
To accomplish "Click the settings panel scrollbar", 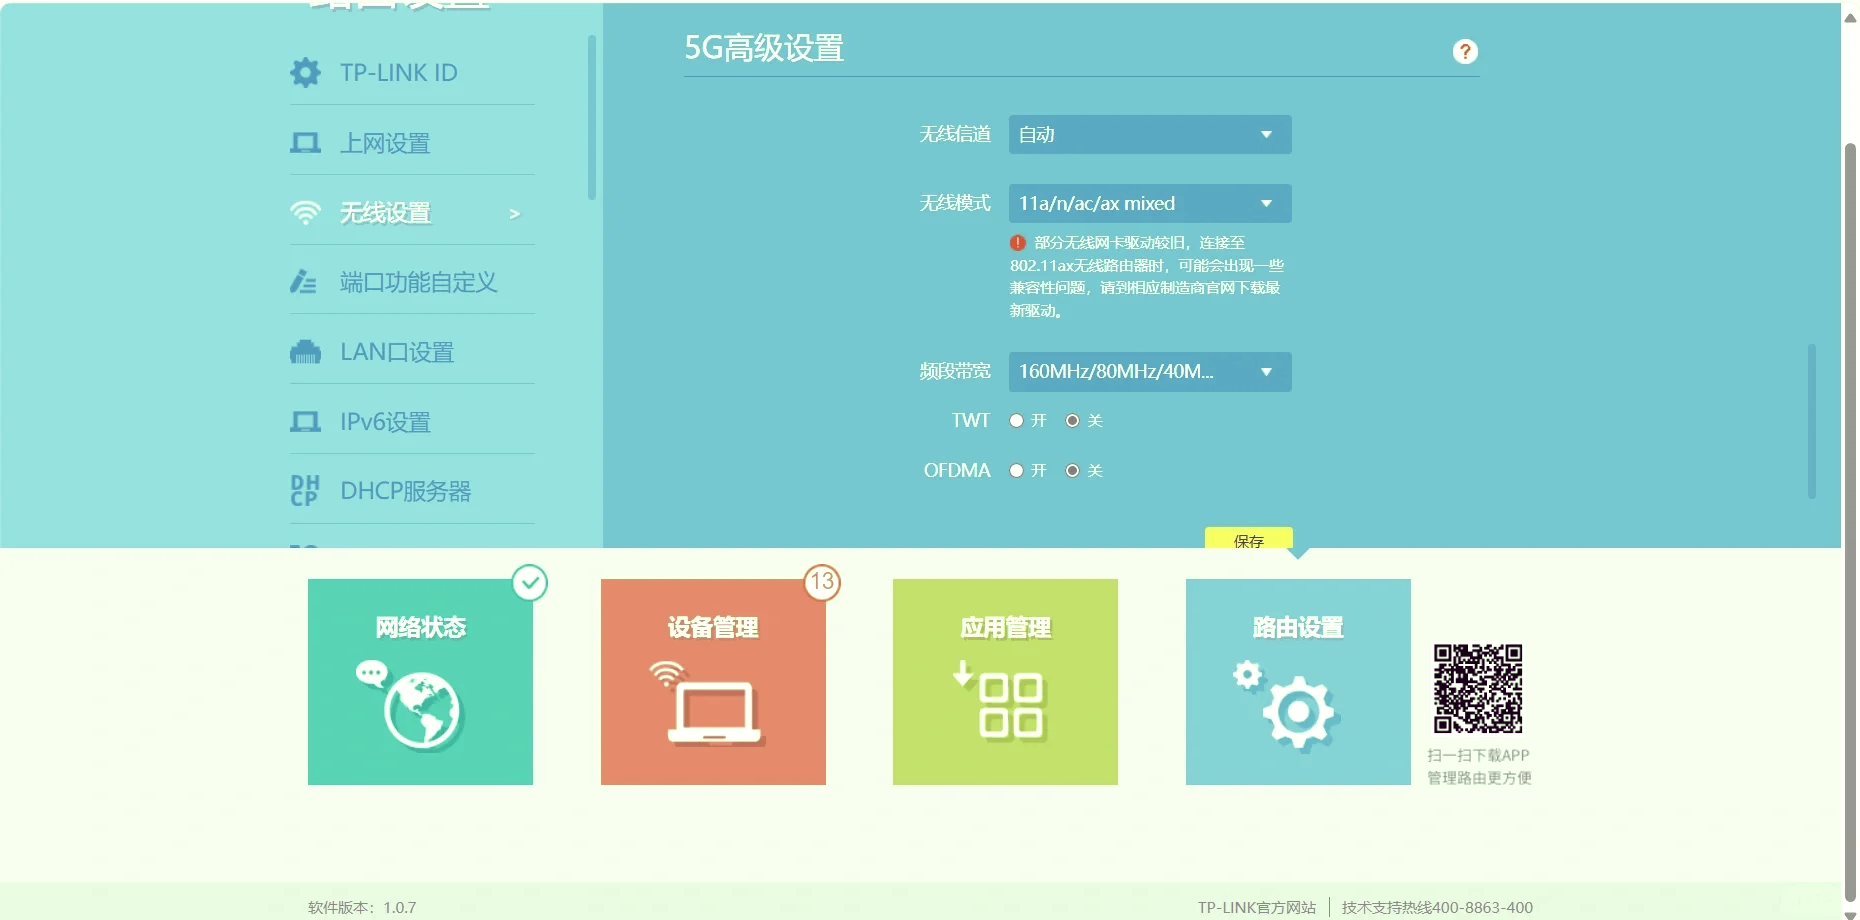I will pyautogui.click(x=1811, y=421).
